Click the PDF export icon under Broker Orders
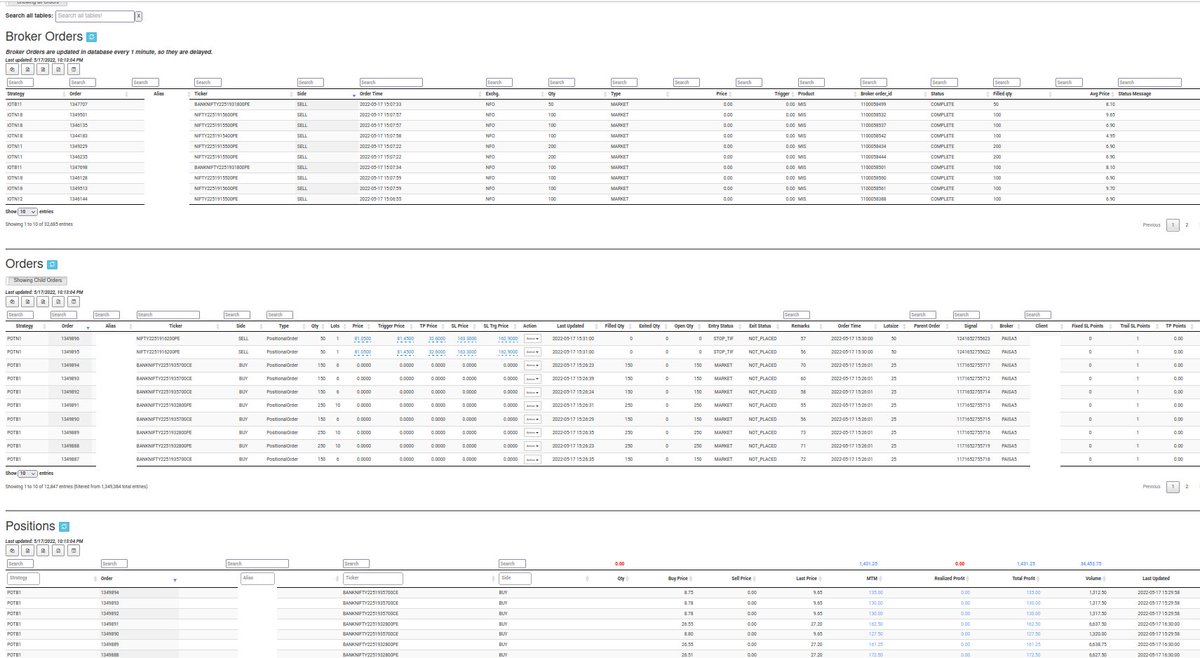Image resolution: width=1200 pixels, height=658 pixels. pos(58,68)
